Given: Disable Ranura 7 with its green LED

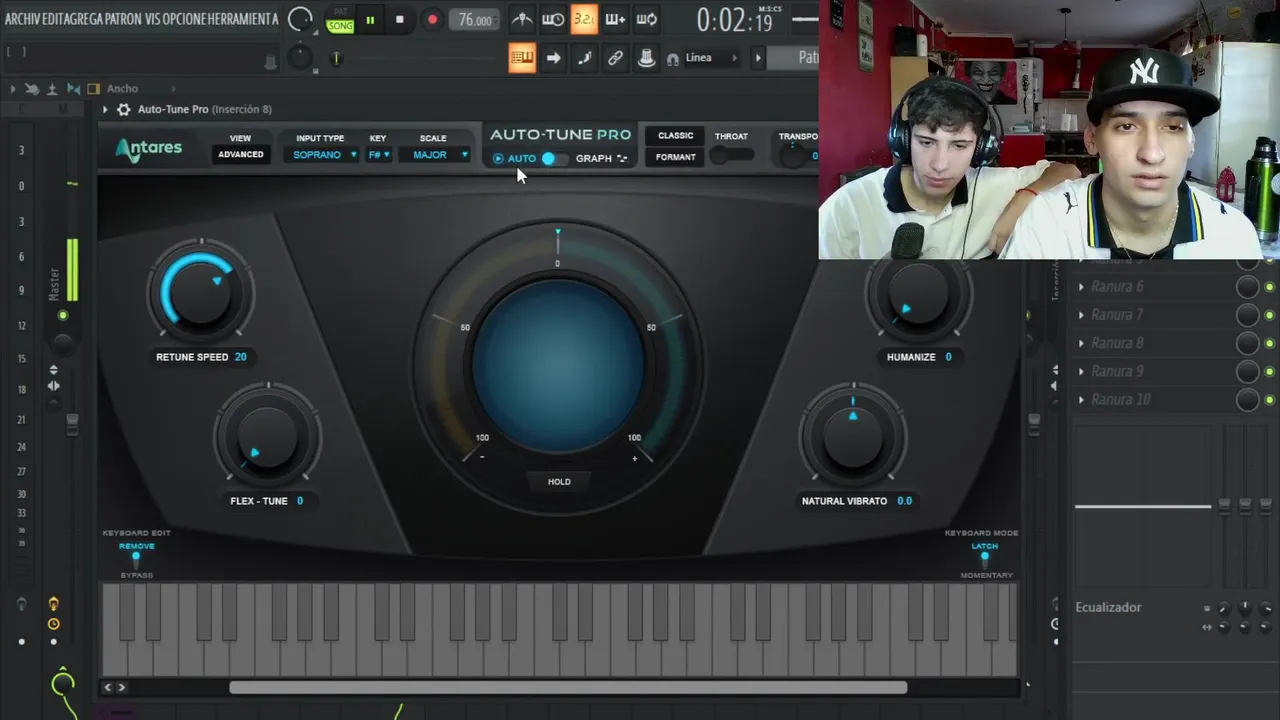Looking at the screenshot, I should (1270, 315).
